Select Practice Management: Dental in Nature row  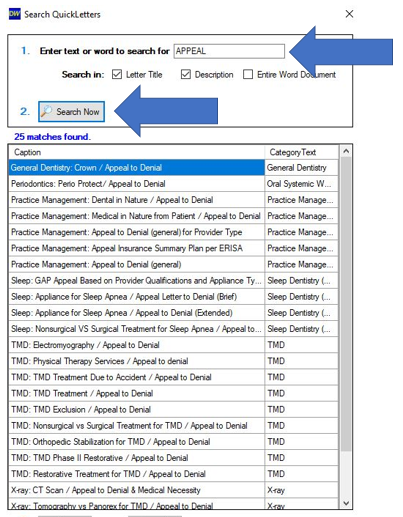pyautogui.click(x=137, y=200)
